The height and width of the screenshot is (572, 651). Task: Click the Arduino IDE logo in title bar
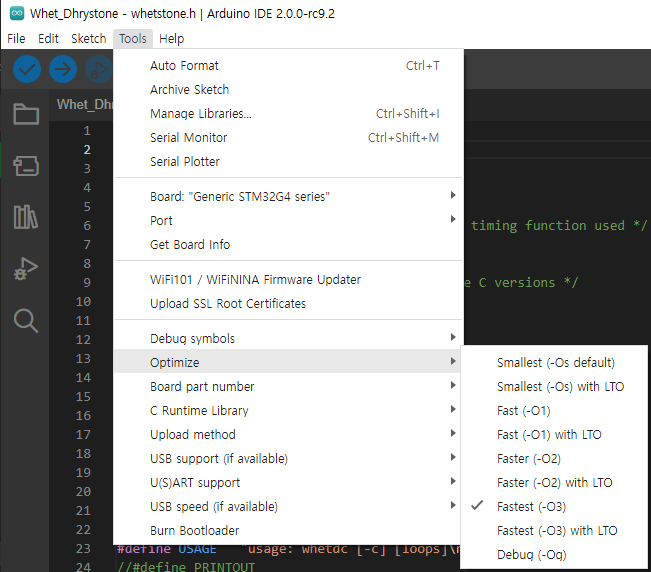pyautogui.click(x=17, y=13)
